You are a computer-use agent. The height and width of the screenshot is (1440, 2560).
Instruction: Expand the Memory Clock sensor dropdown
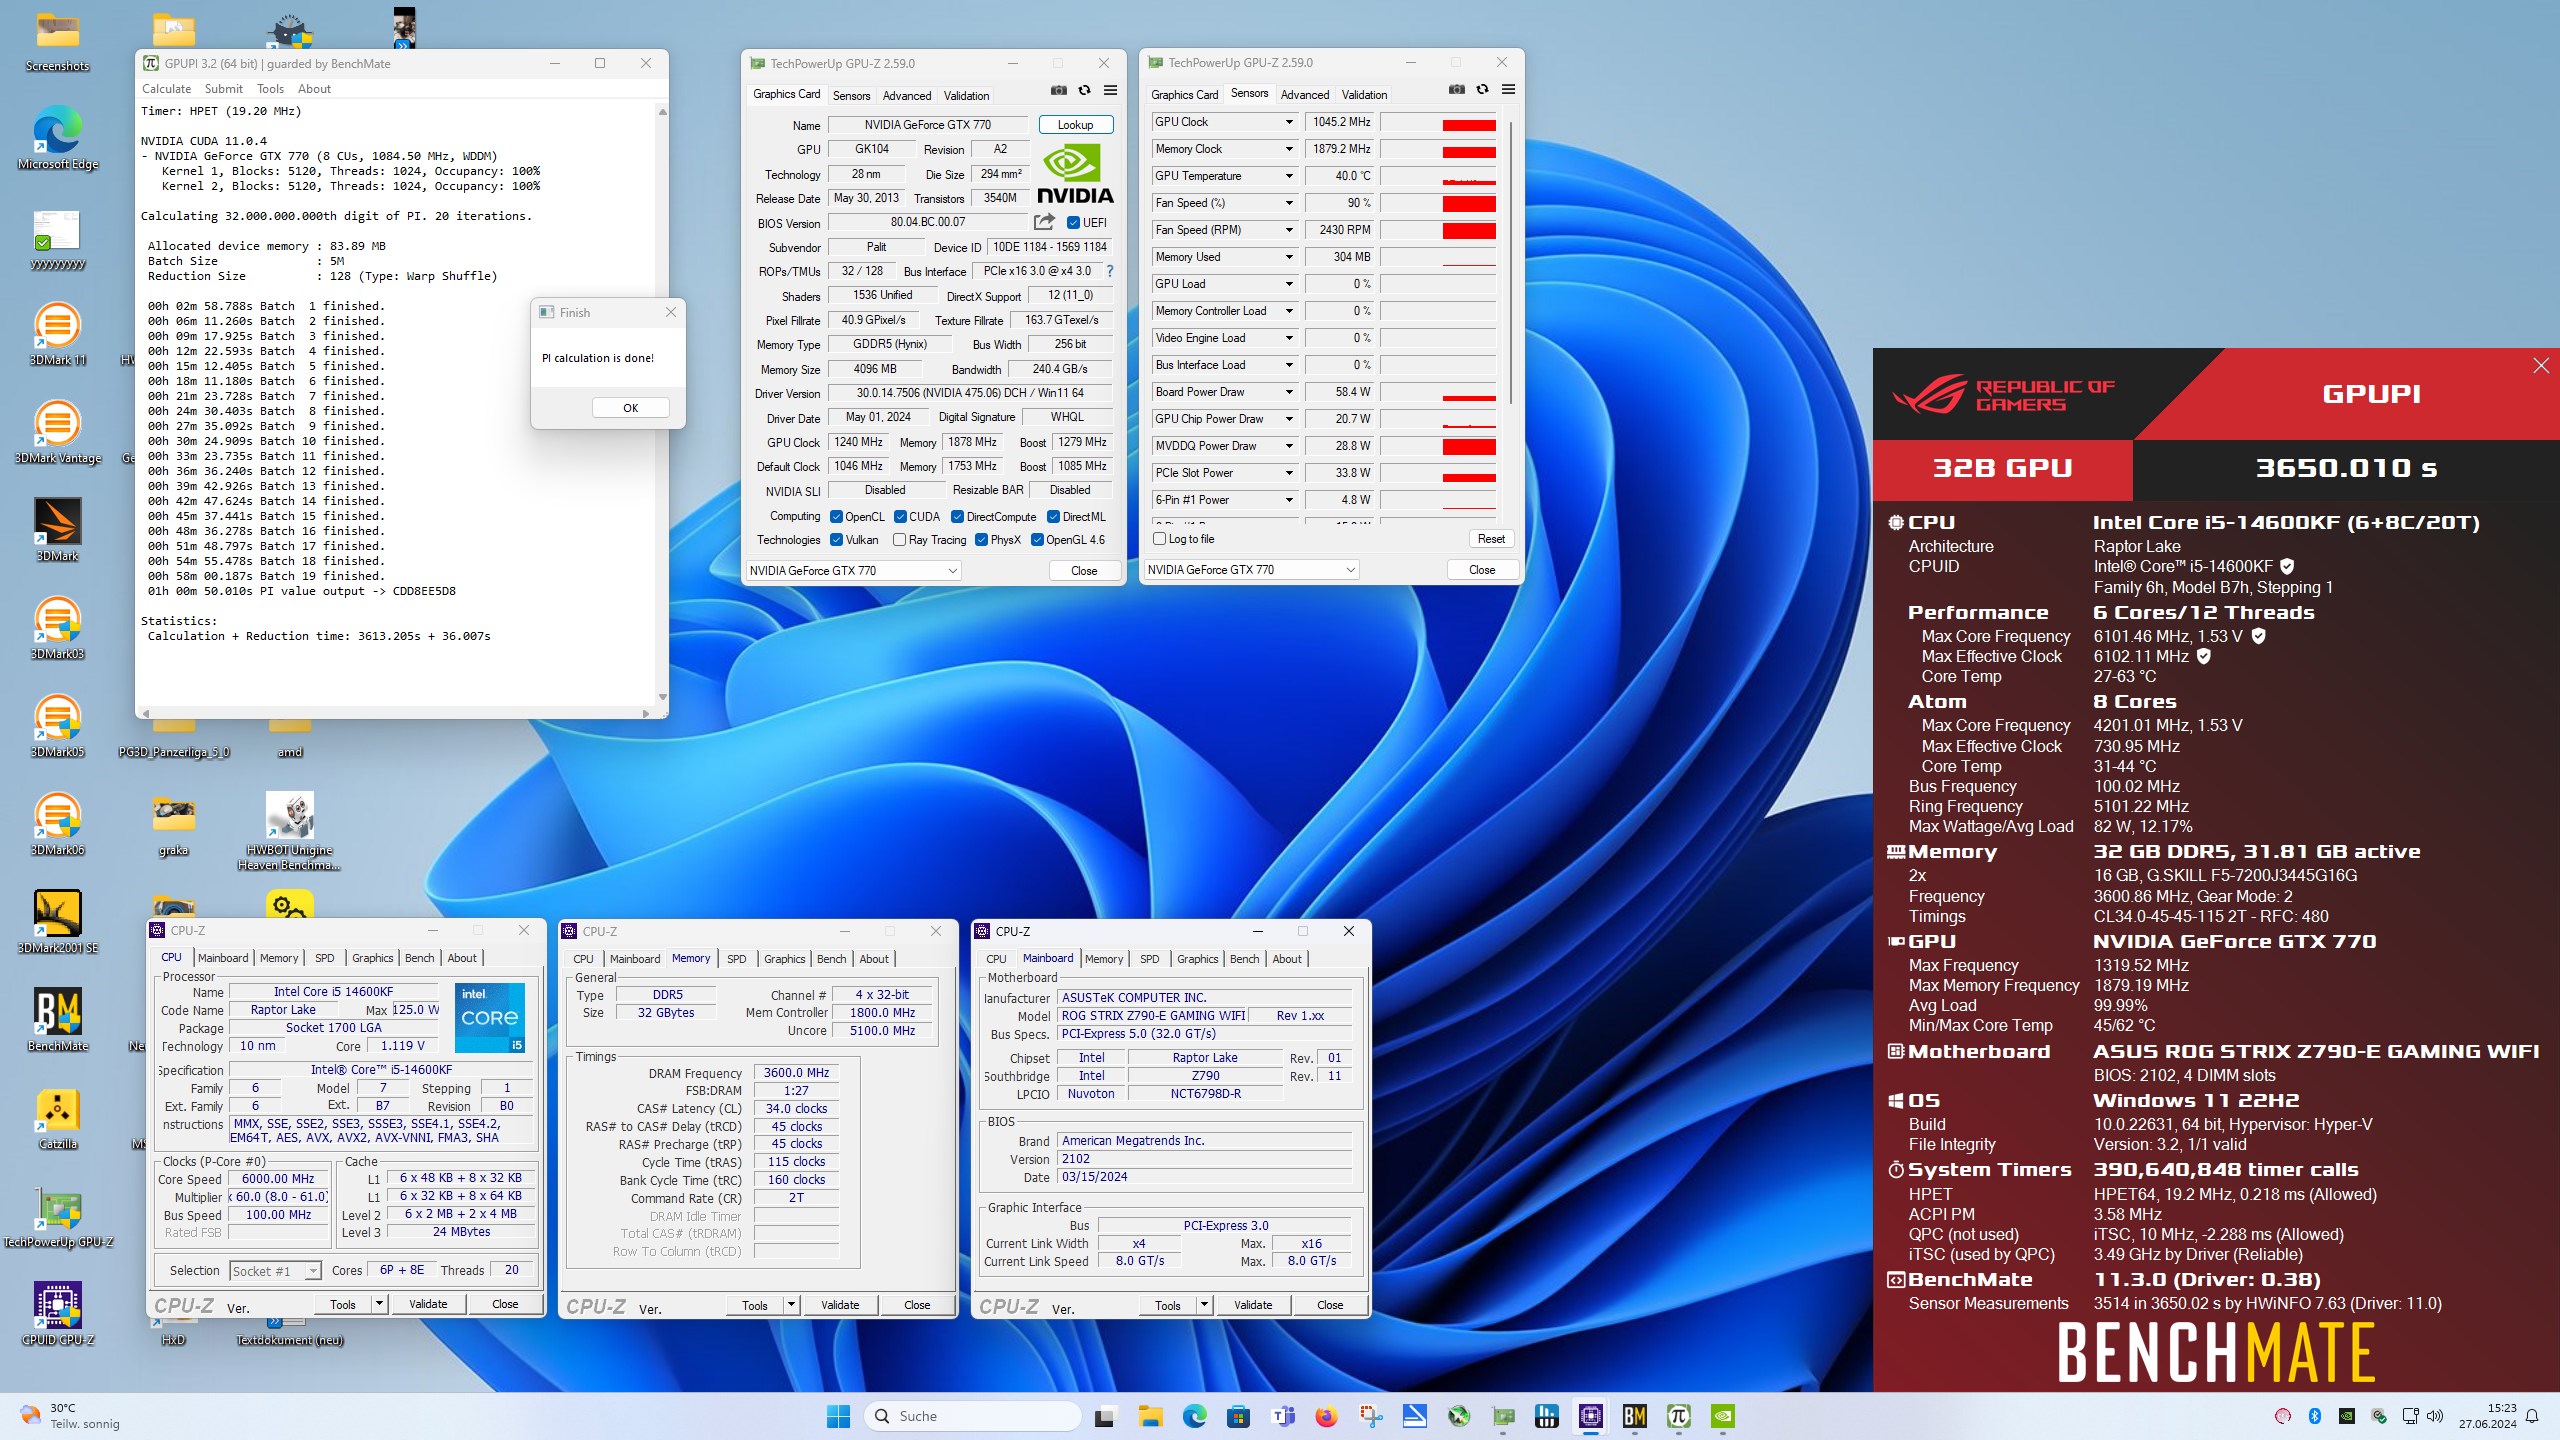click(1289, 149)
